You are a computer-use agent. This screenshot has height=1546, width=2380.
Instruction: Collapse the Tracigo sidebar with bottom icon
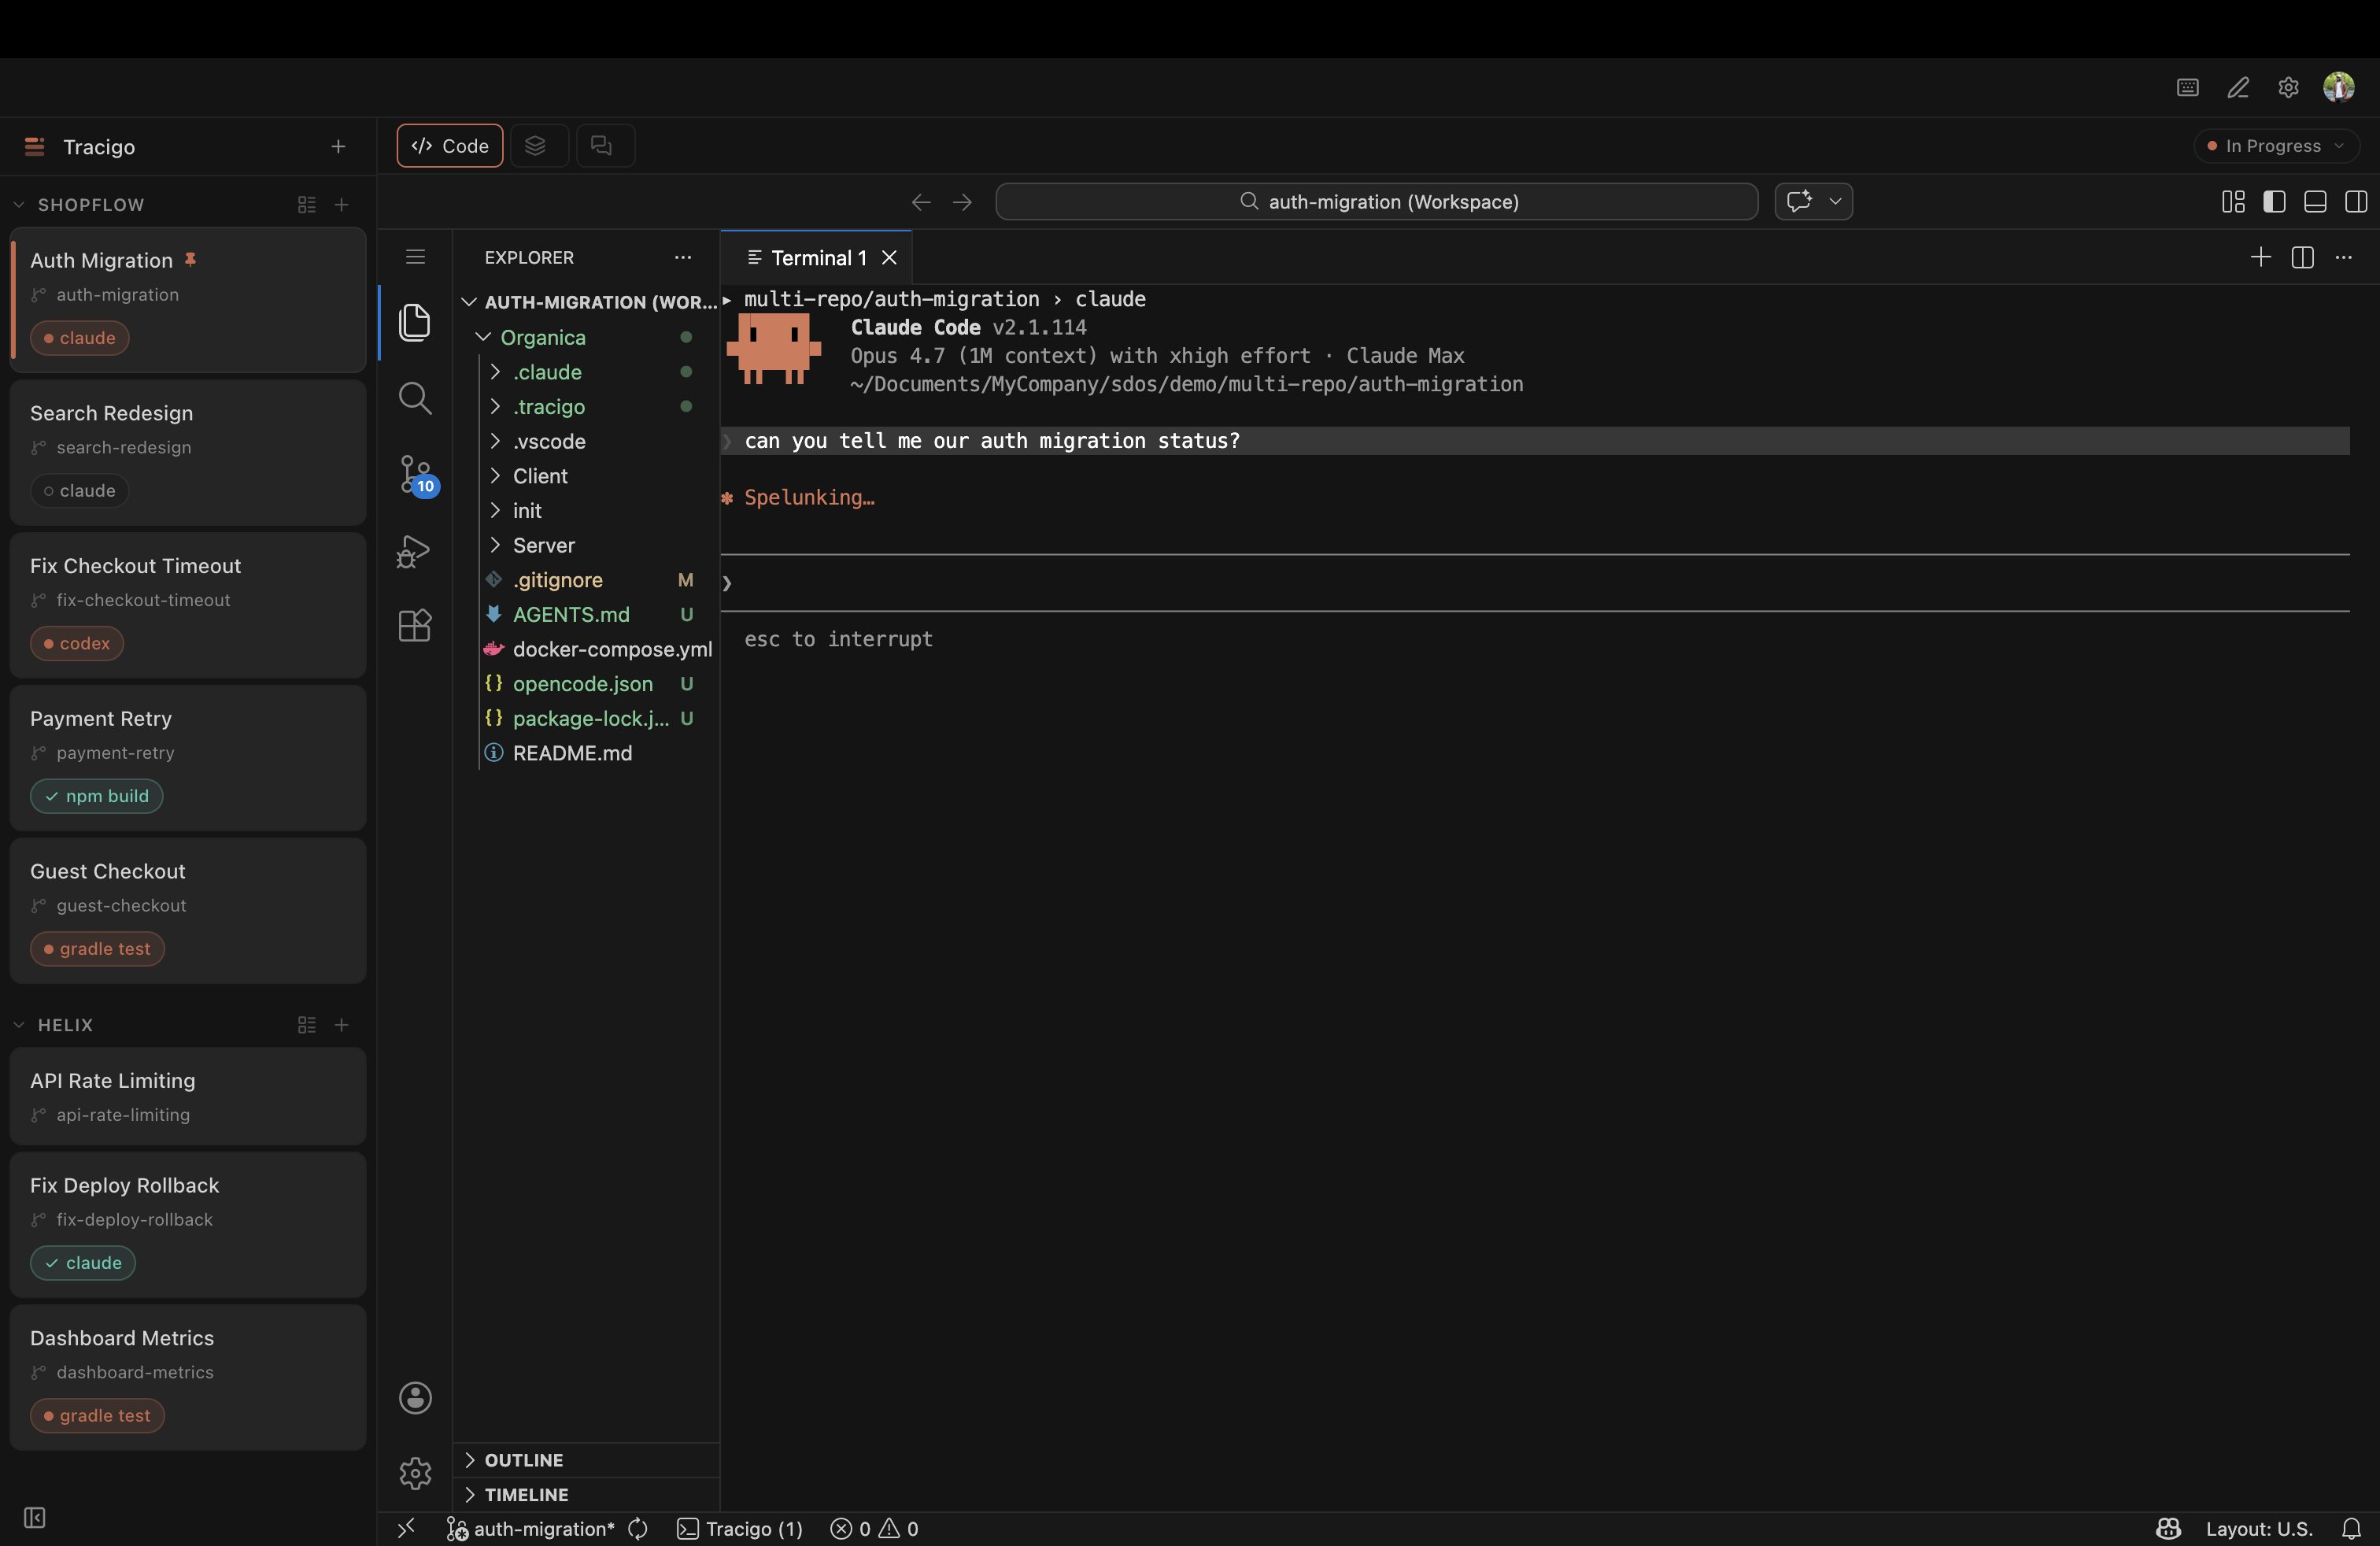click(x=35, y=1518)
